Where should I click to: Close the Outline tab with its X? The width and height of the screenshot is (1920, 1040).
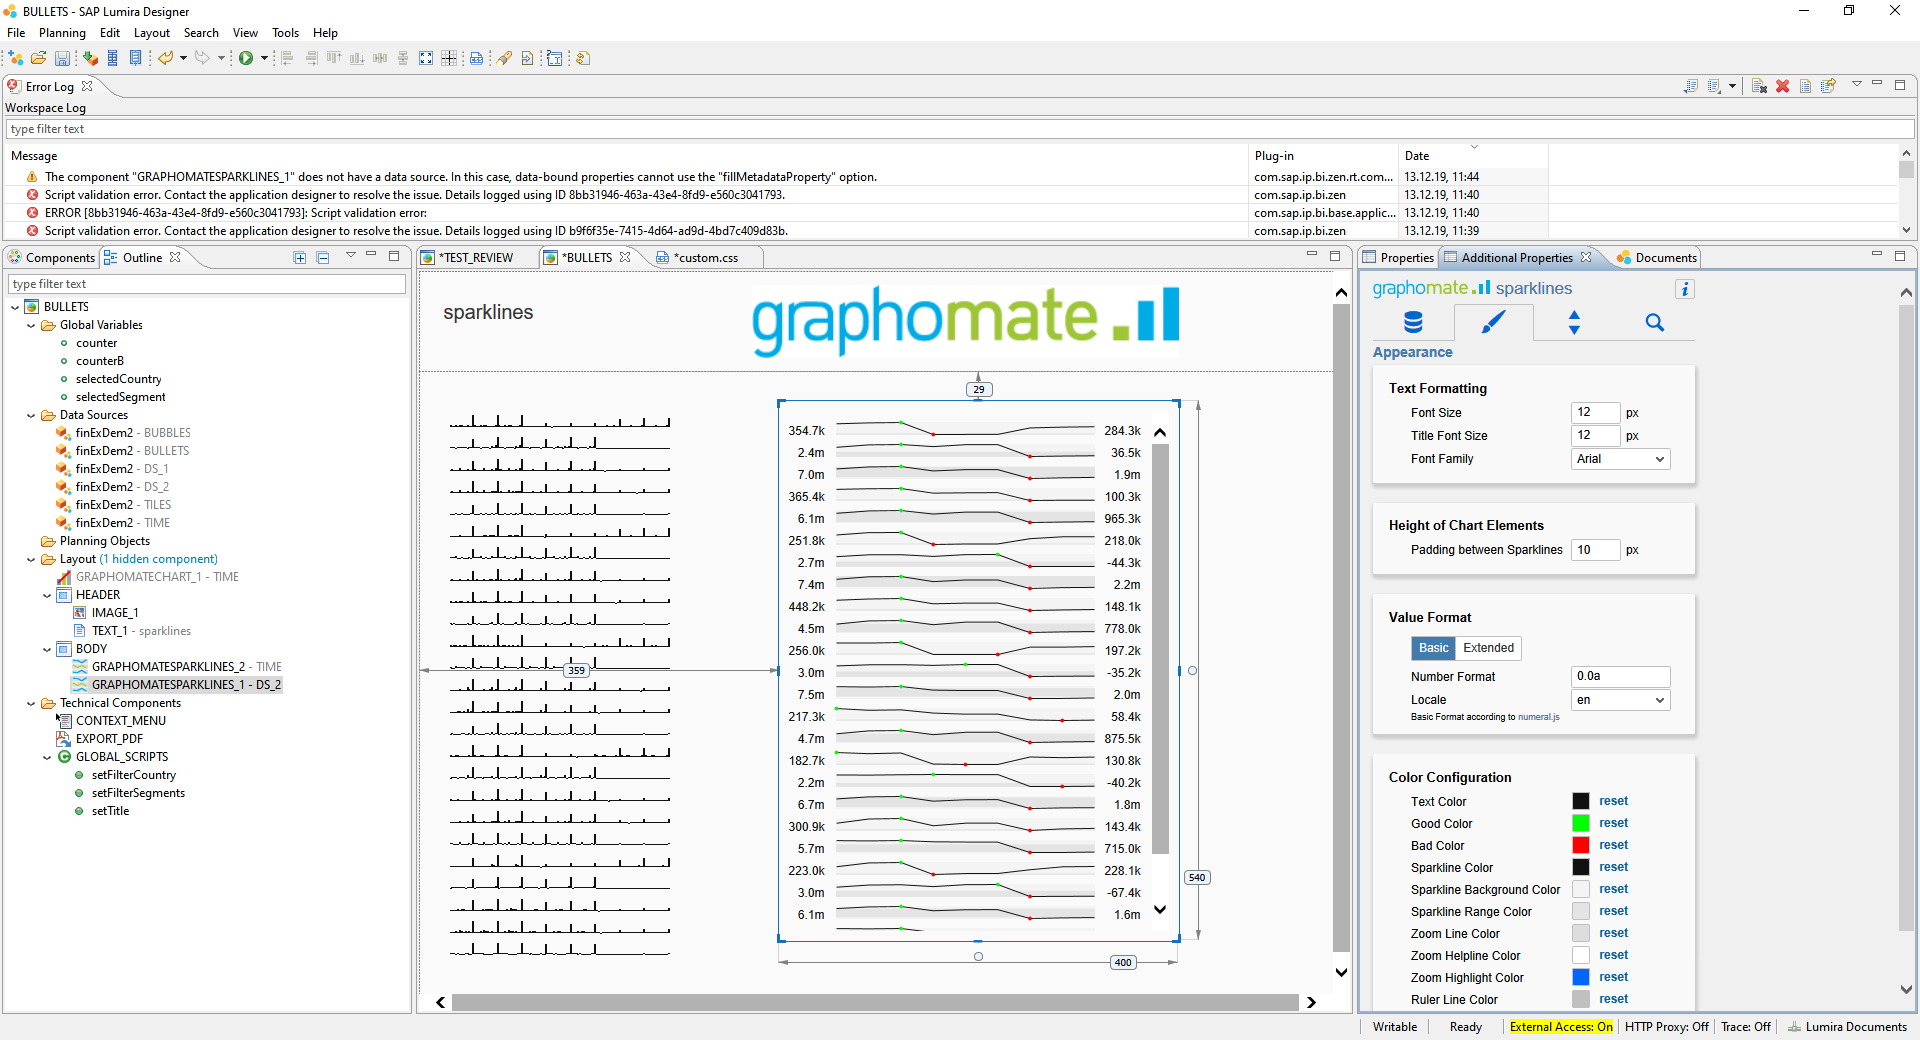(175, 257)
